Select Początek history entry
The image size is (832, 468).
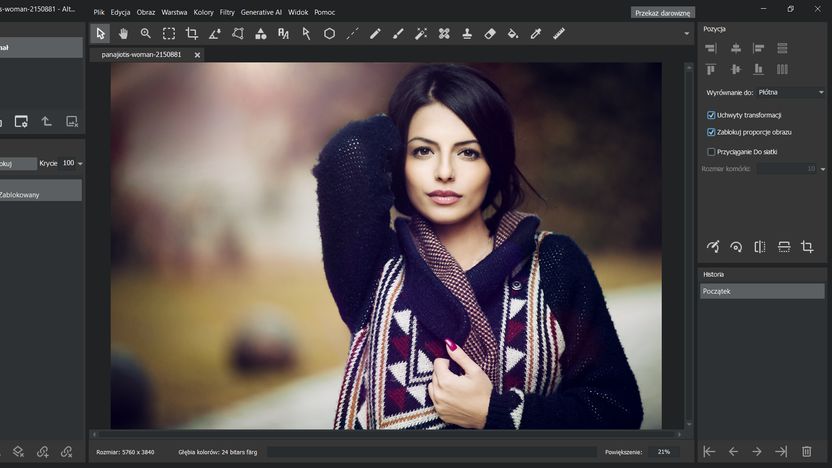pyautogui.click(x=762, y=291)
